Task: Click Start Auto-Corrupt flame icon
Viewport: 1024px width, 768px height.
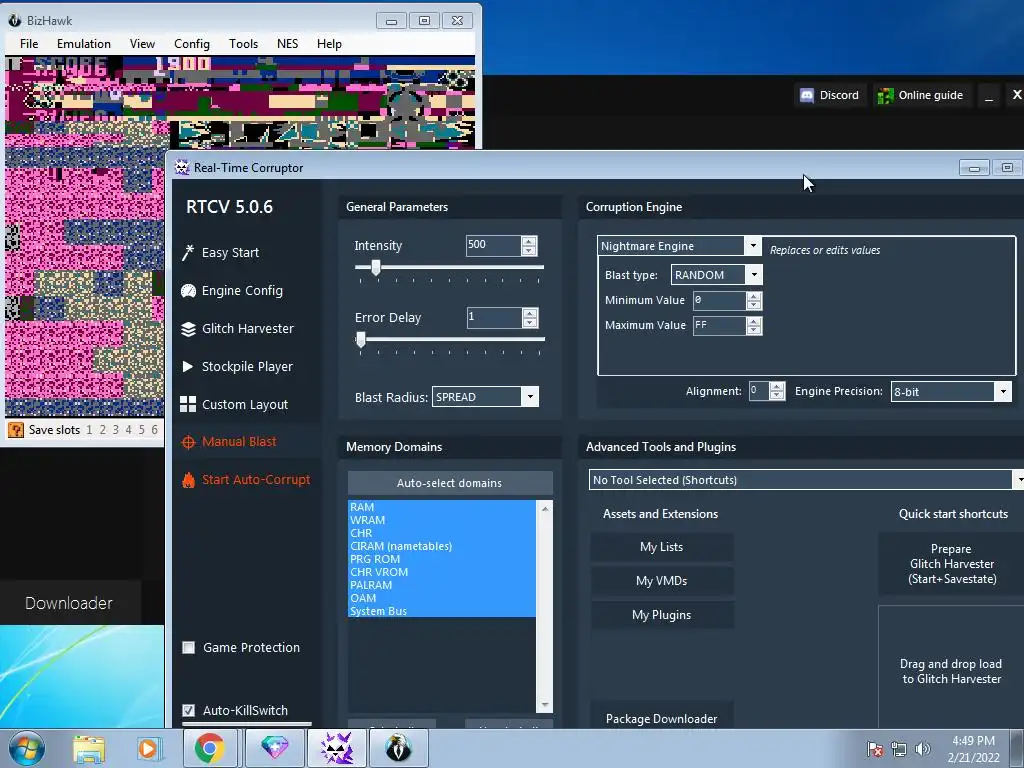Action: [x=188, y=480]
